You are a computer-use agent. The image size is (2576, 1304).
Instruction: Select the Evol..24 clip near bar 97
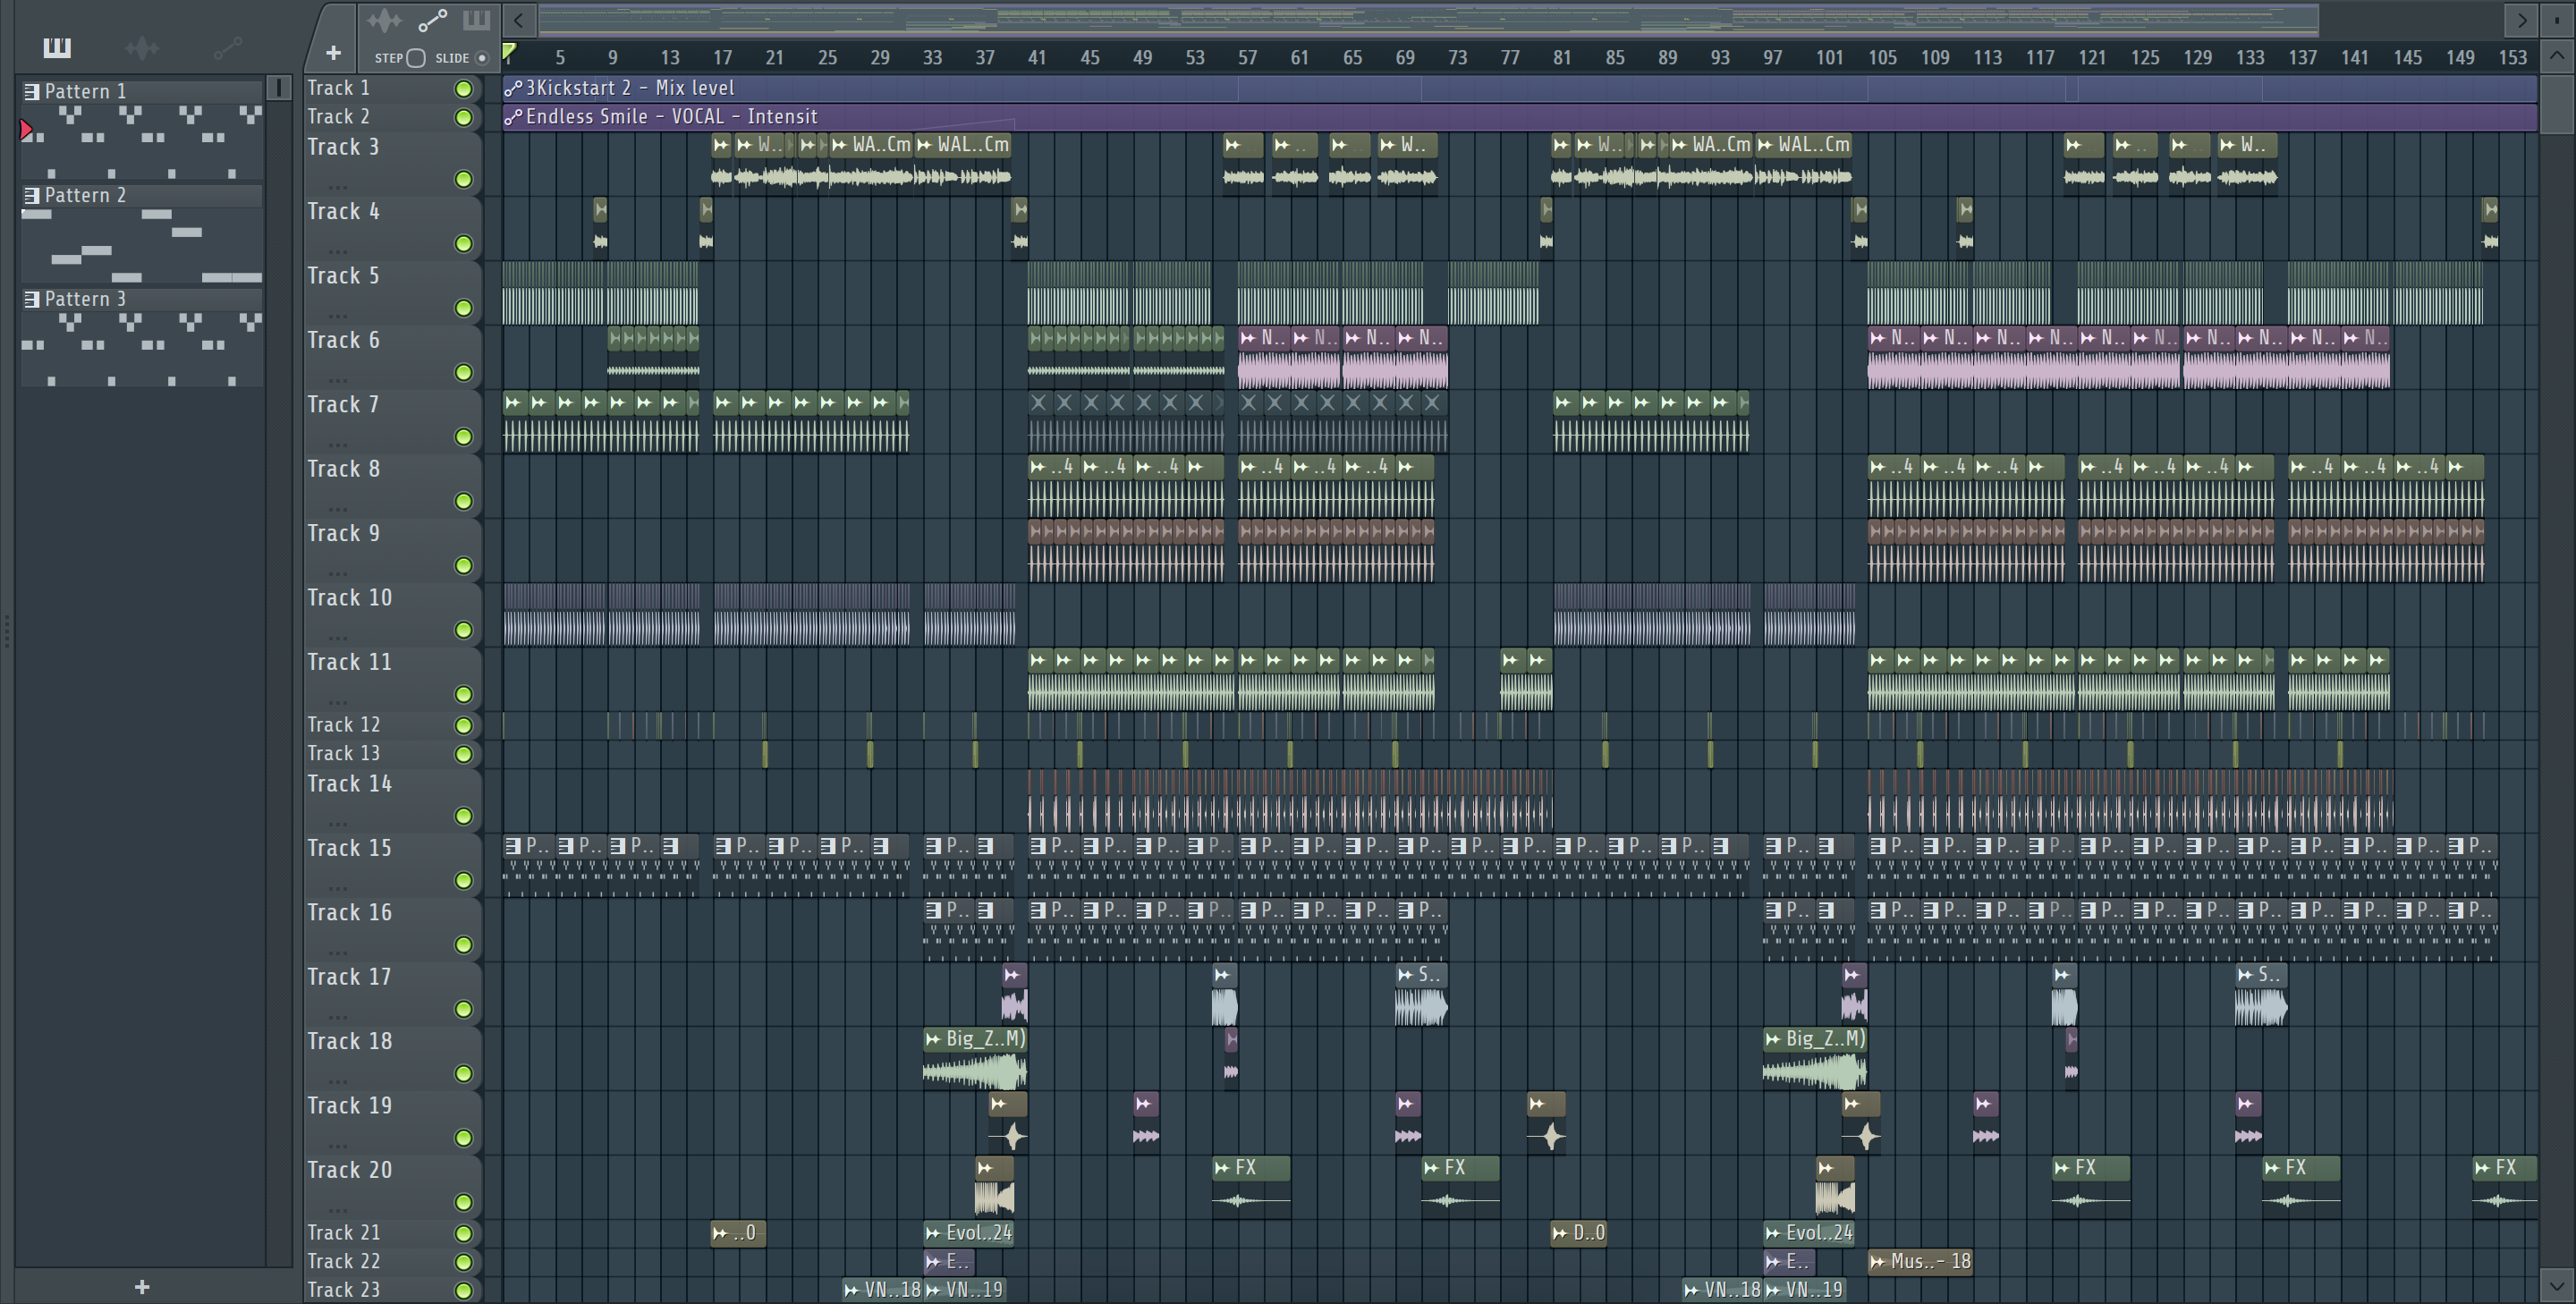point(1810,1233)
